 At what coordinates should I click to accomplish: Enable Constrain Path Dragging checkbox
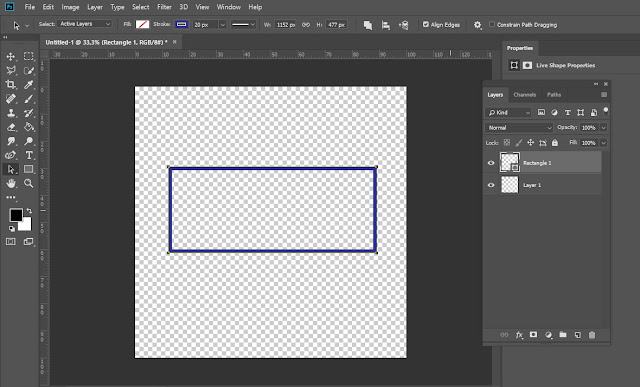[492, 24]
